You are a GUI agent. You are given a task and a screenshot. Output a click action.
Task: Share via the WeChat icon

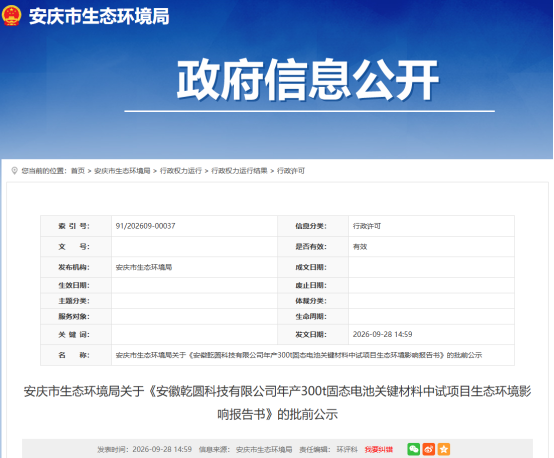point(413,449)
